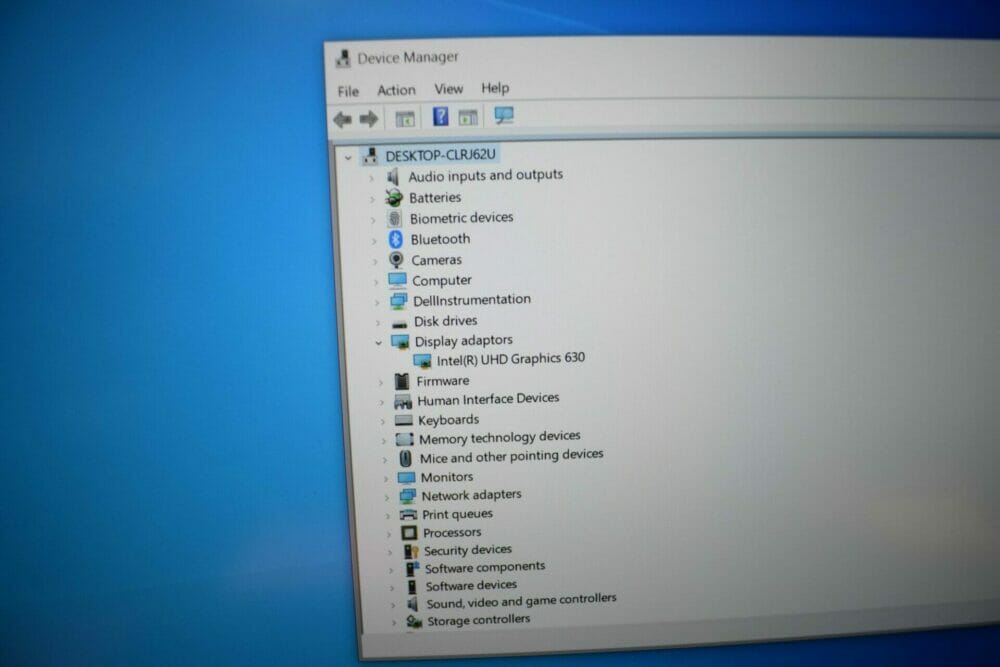
Task: Open the Help menu
Action: point(495,87)
